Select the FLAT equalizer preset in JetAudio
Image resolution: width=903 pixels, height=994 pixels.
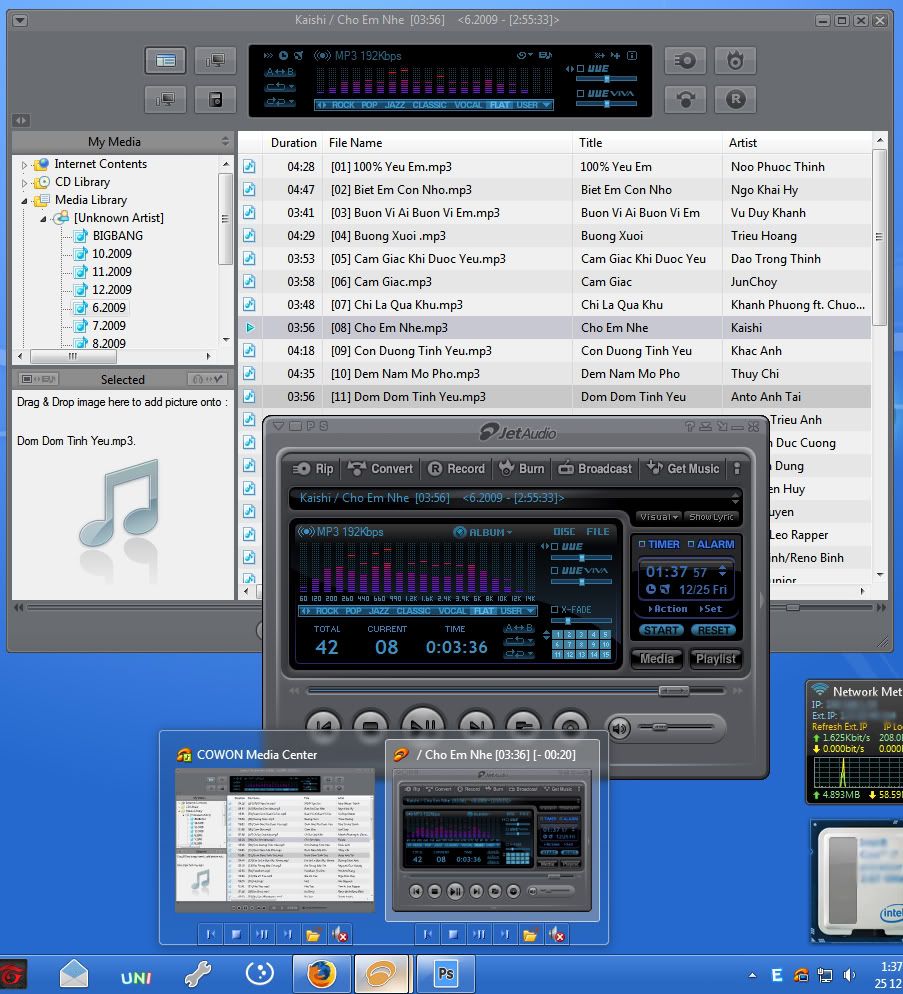coord(483,611)
